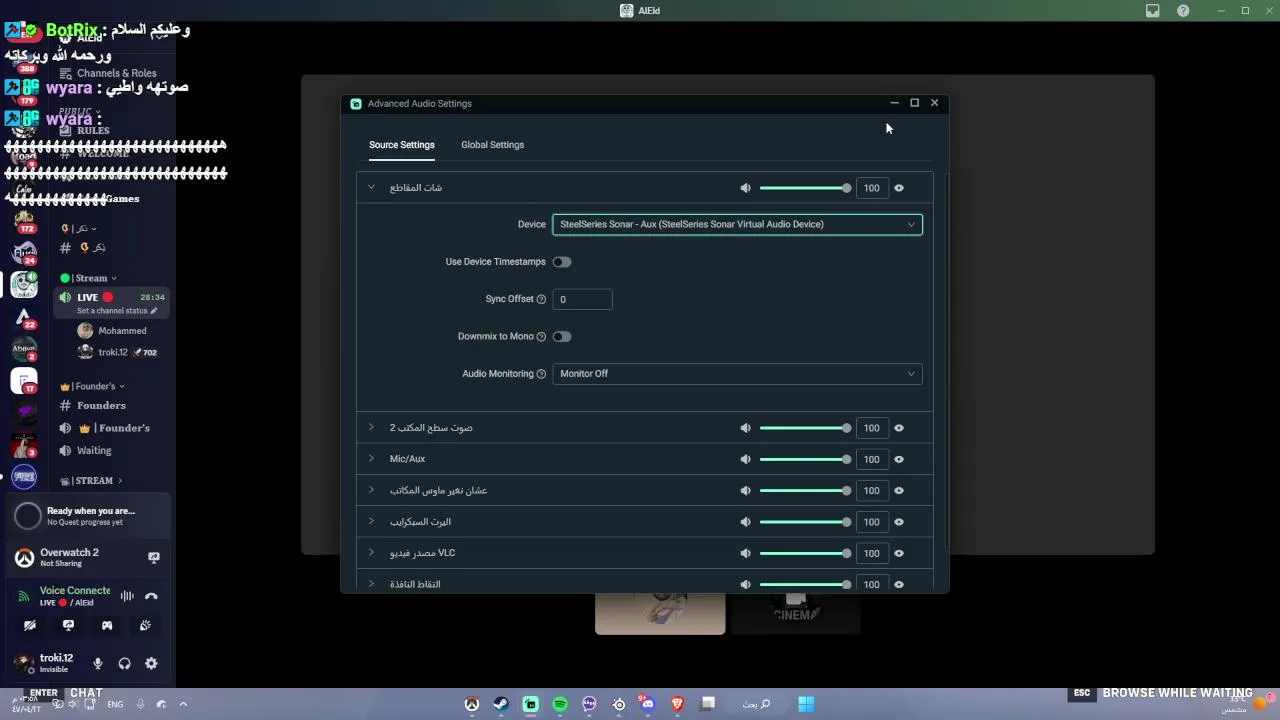Open Downmix to Mono help icon
Screen dimensions: 1280x720
[541, 336]
